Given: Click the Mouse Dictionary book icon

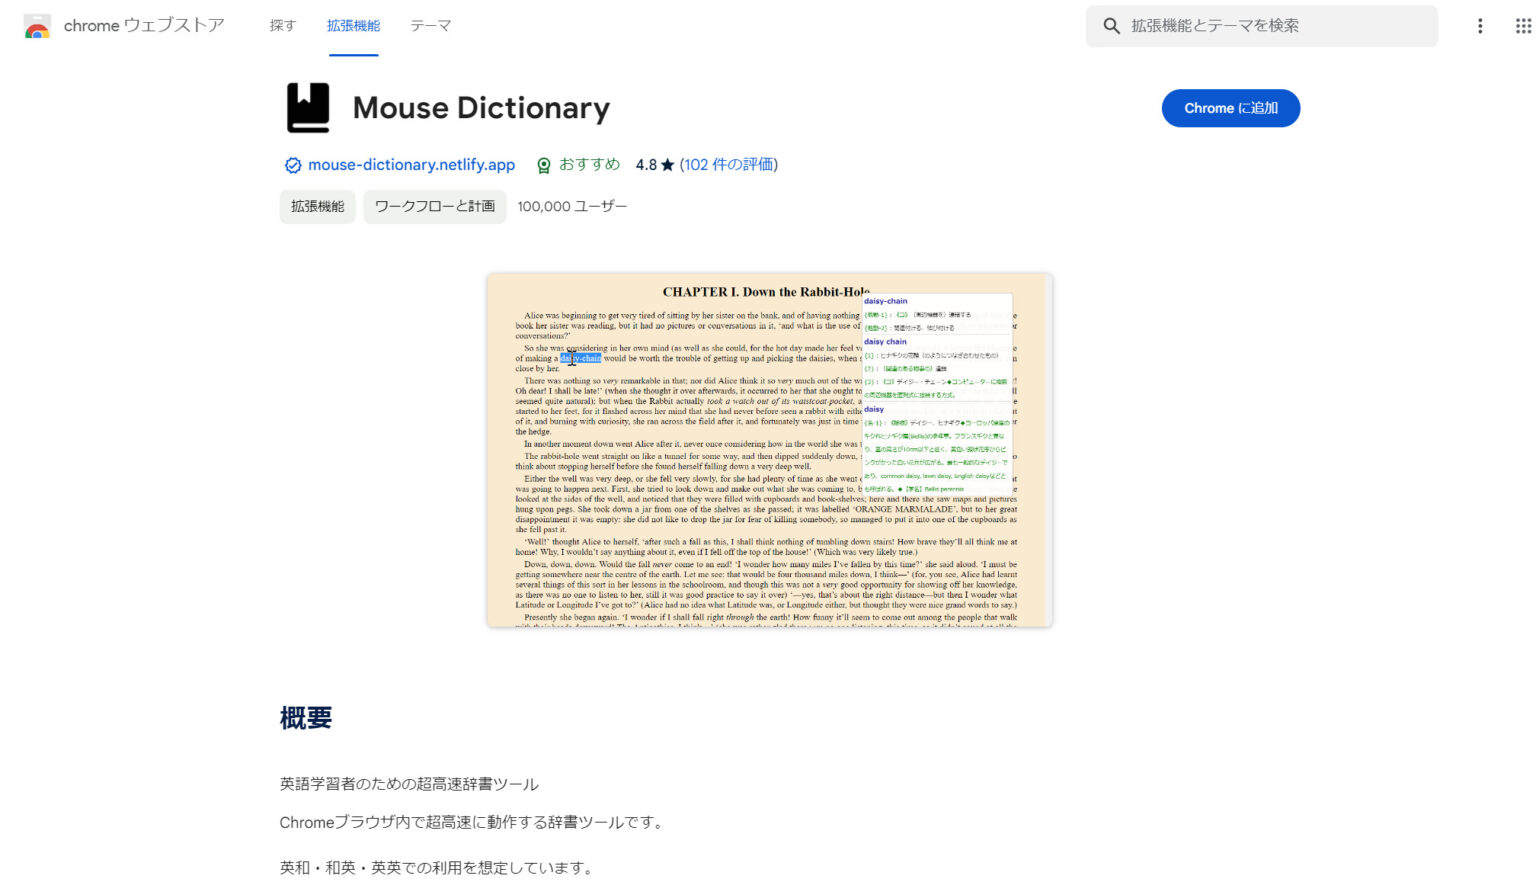Looking at the screenshot, I should [309, 106].
